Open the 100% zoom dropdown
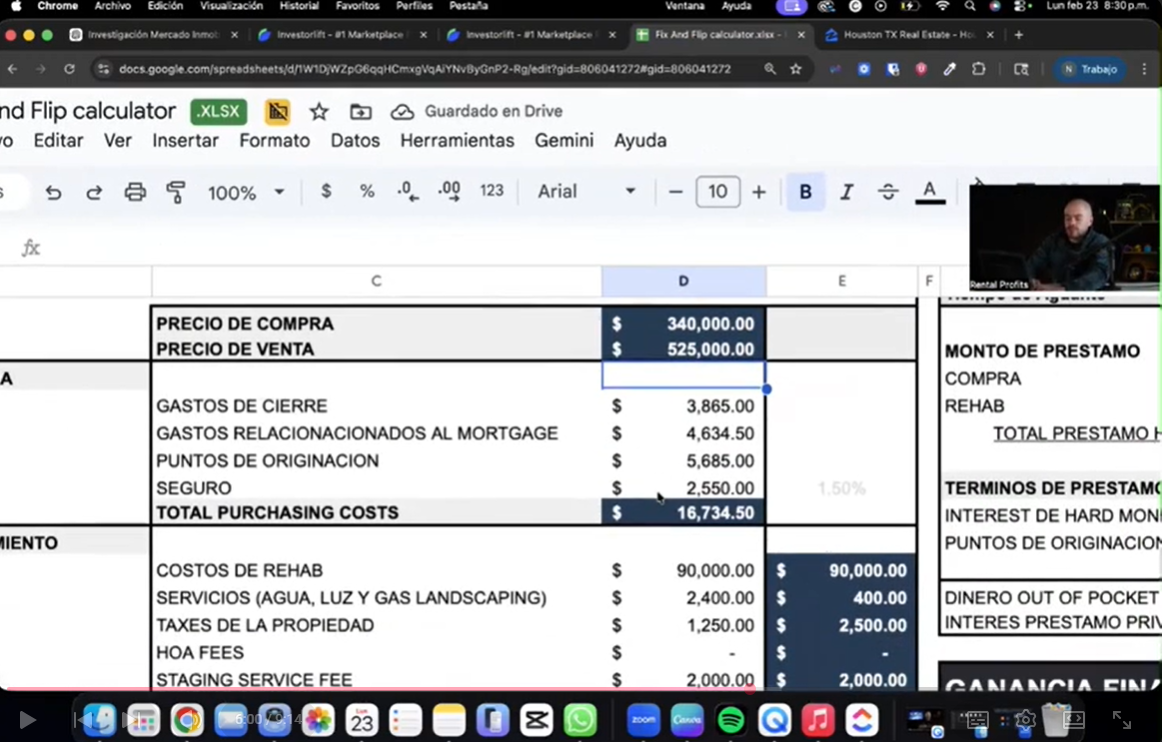 (x=246, y=192)
